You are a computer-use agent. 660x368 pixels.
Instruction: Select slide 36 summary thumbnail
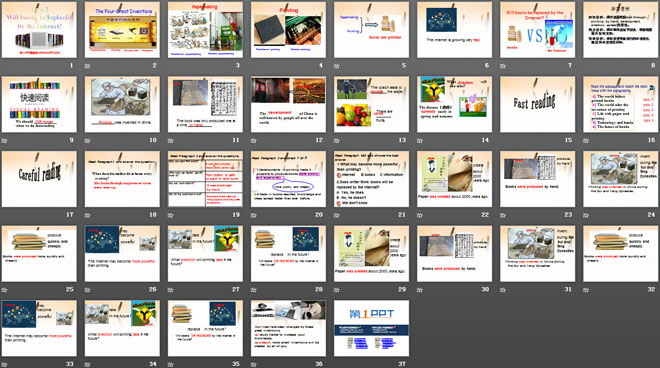(x=288, y=328)
